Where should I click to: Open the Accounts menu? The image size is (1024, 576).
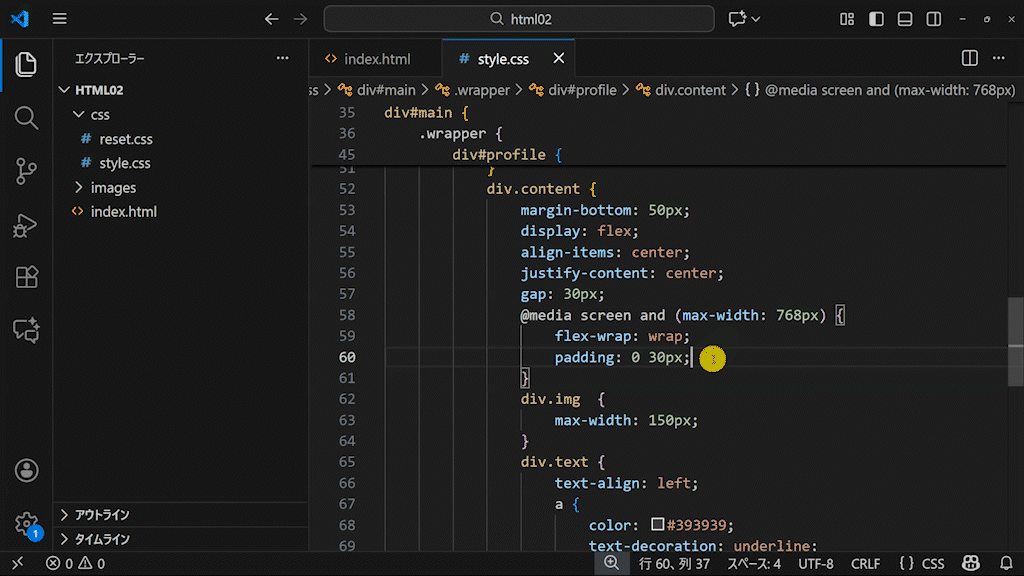26,470
